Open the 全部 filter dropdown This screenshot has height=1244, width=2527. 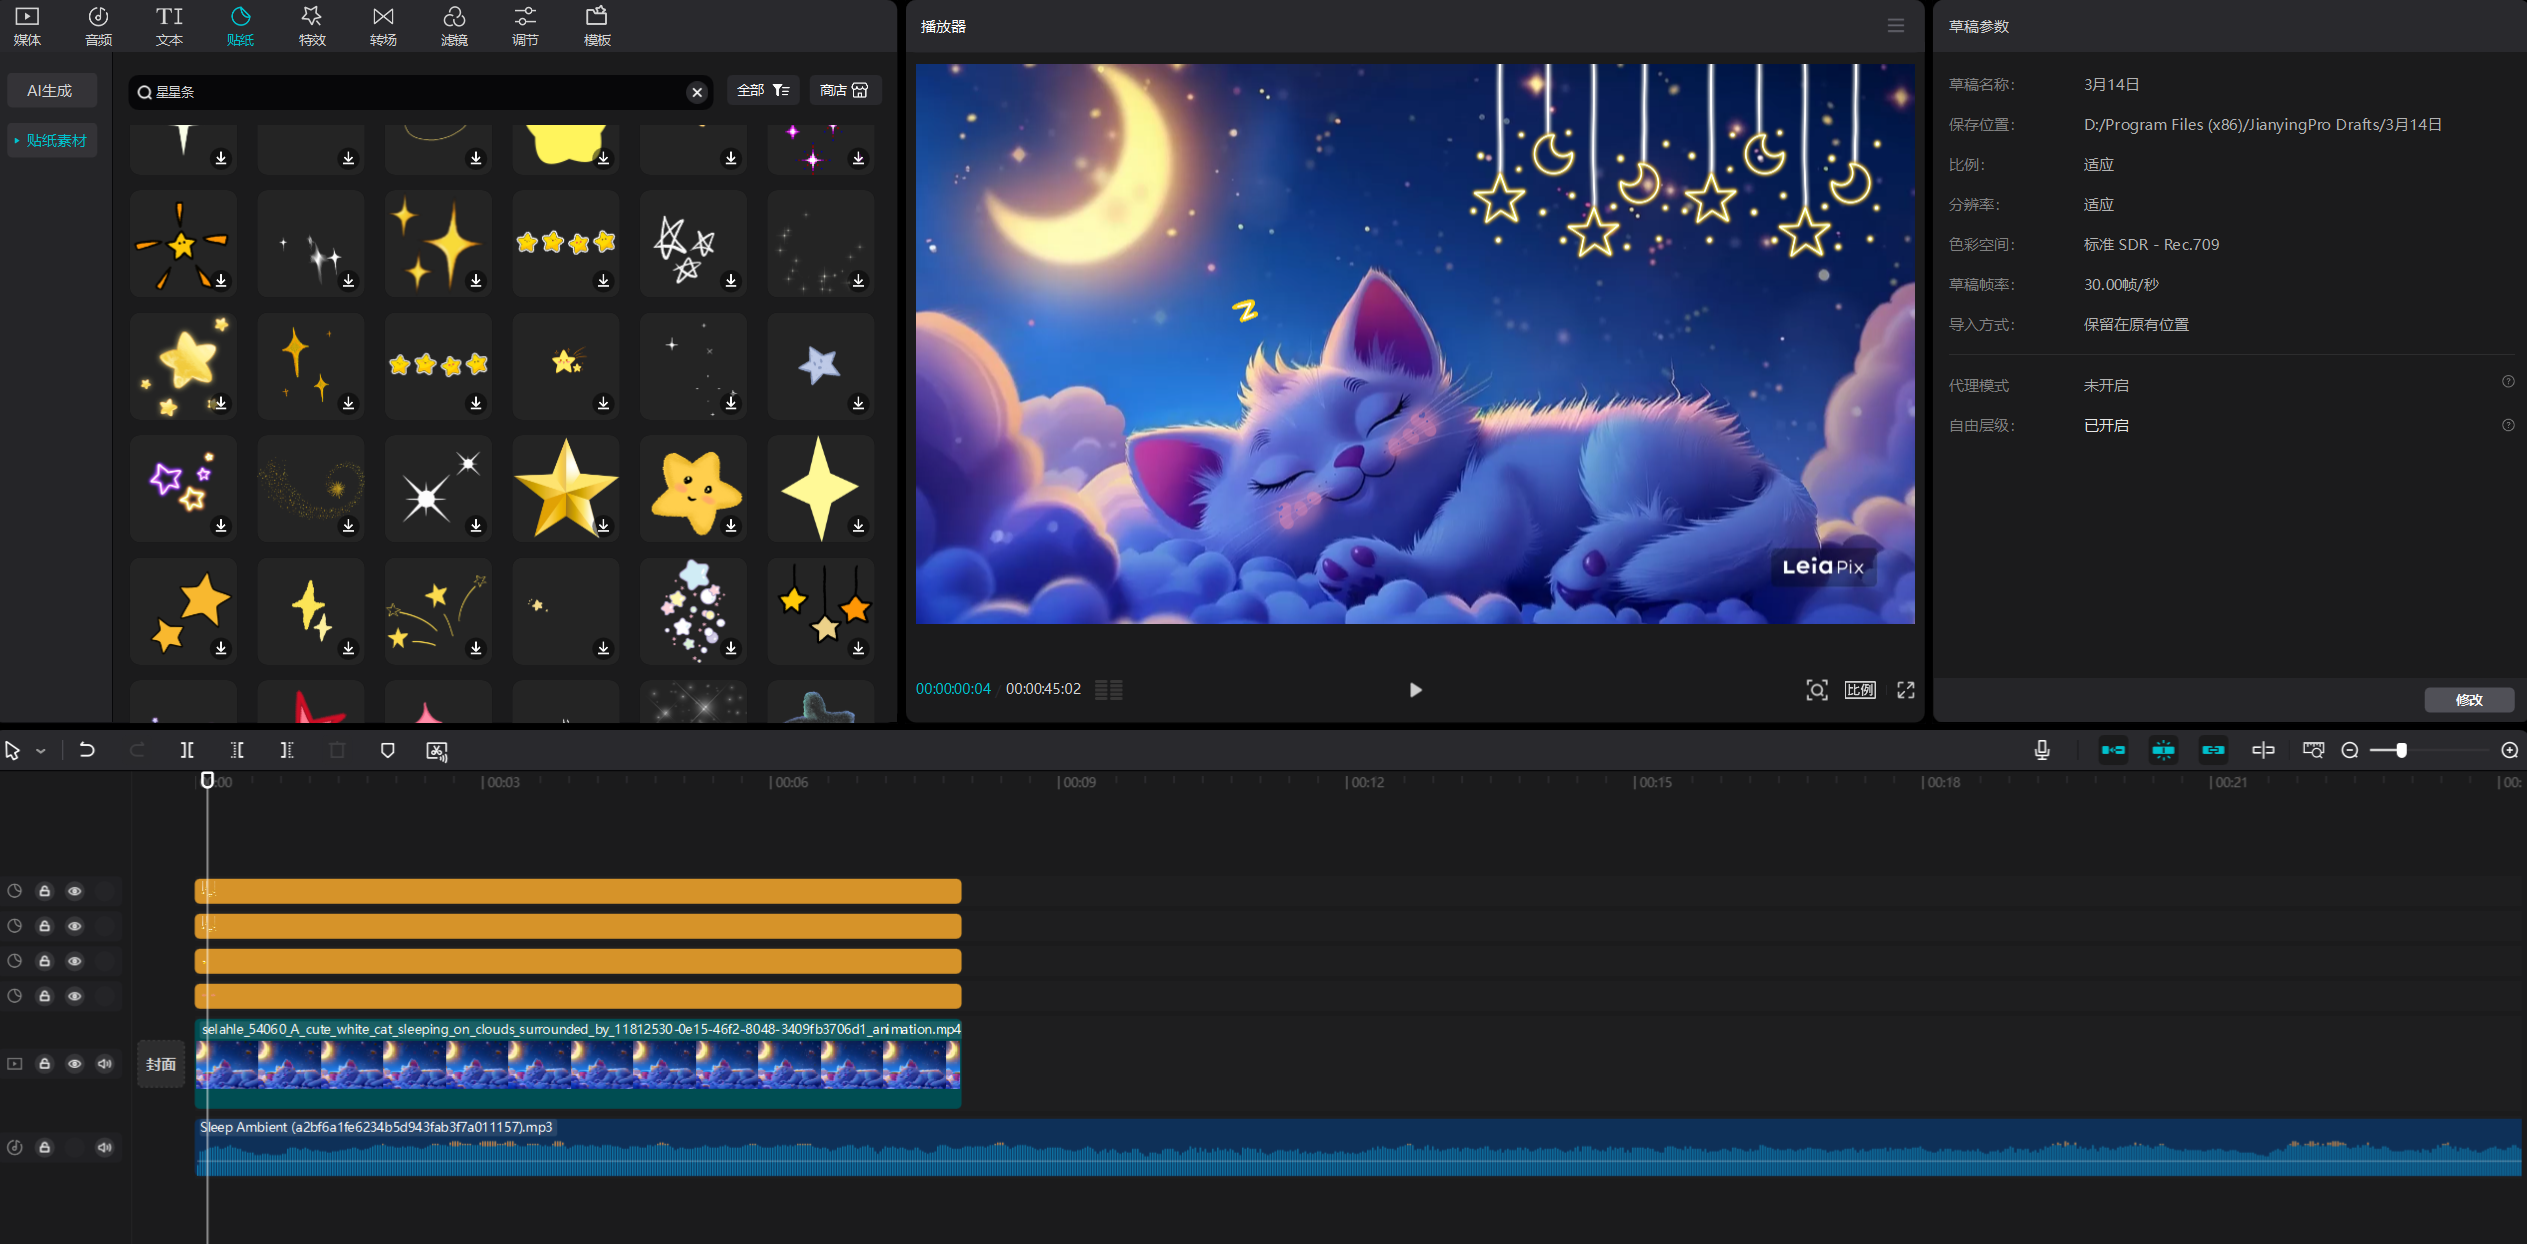(763, 91)
